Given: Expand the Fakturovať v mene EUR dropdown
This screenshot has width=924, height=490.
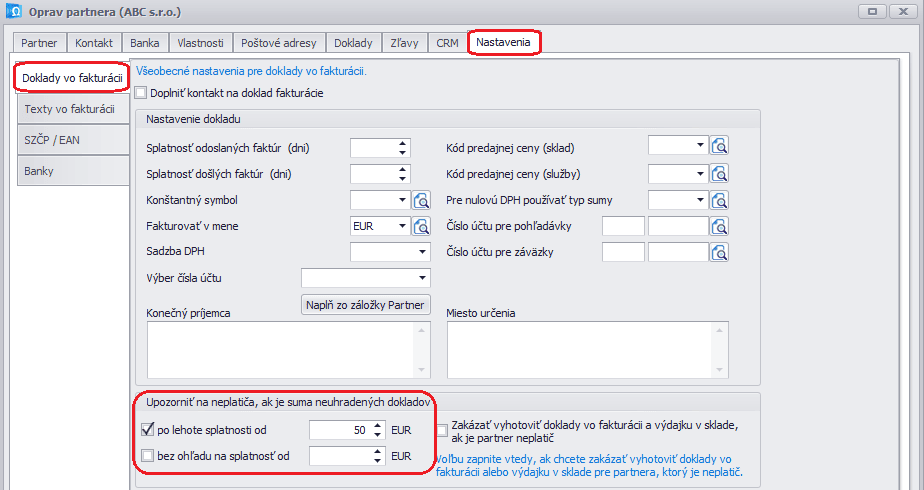Looking at the screenshot, I should (x=403, y=227).
